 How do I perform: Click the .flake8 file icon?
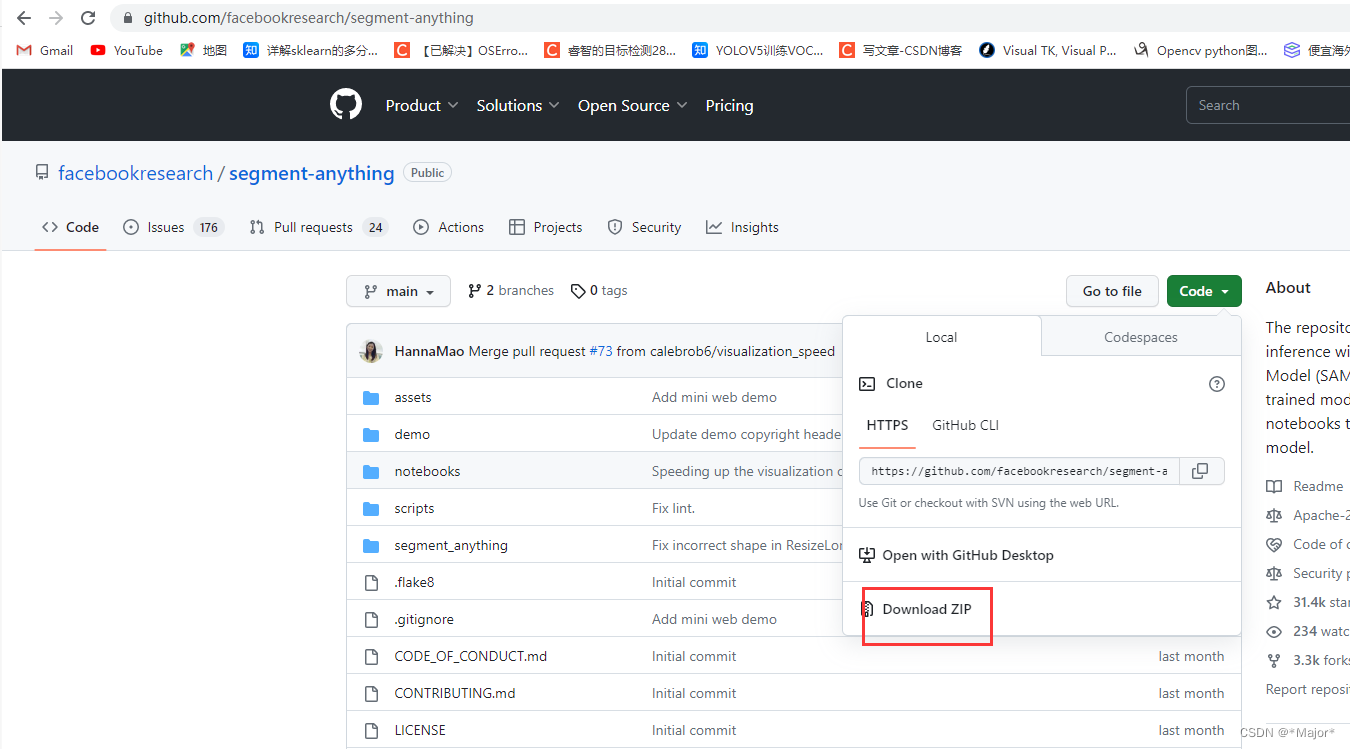pyautogui.click(x=371, y=583)
